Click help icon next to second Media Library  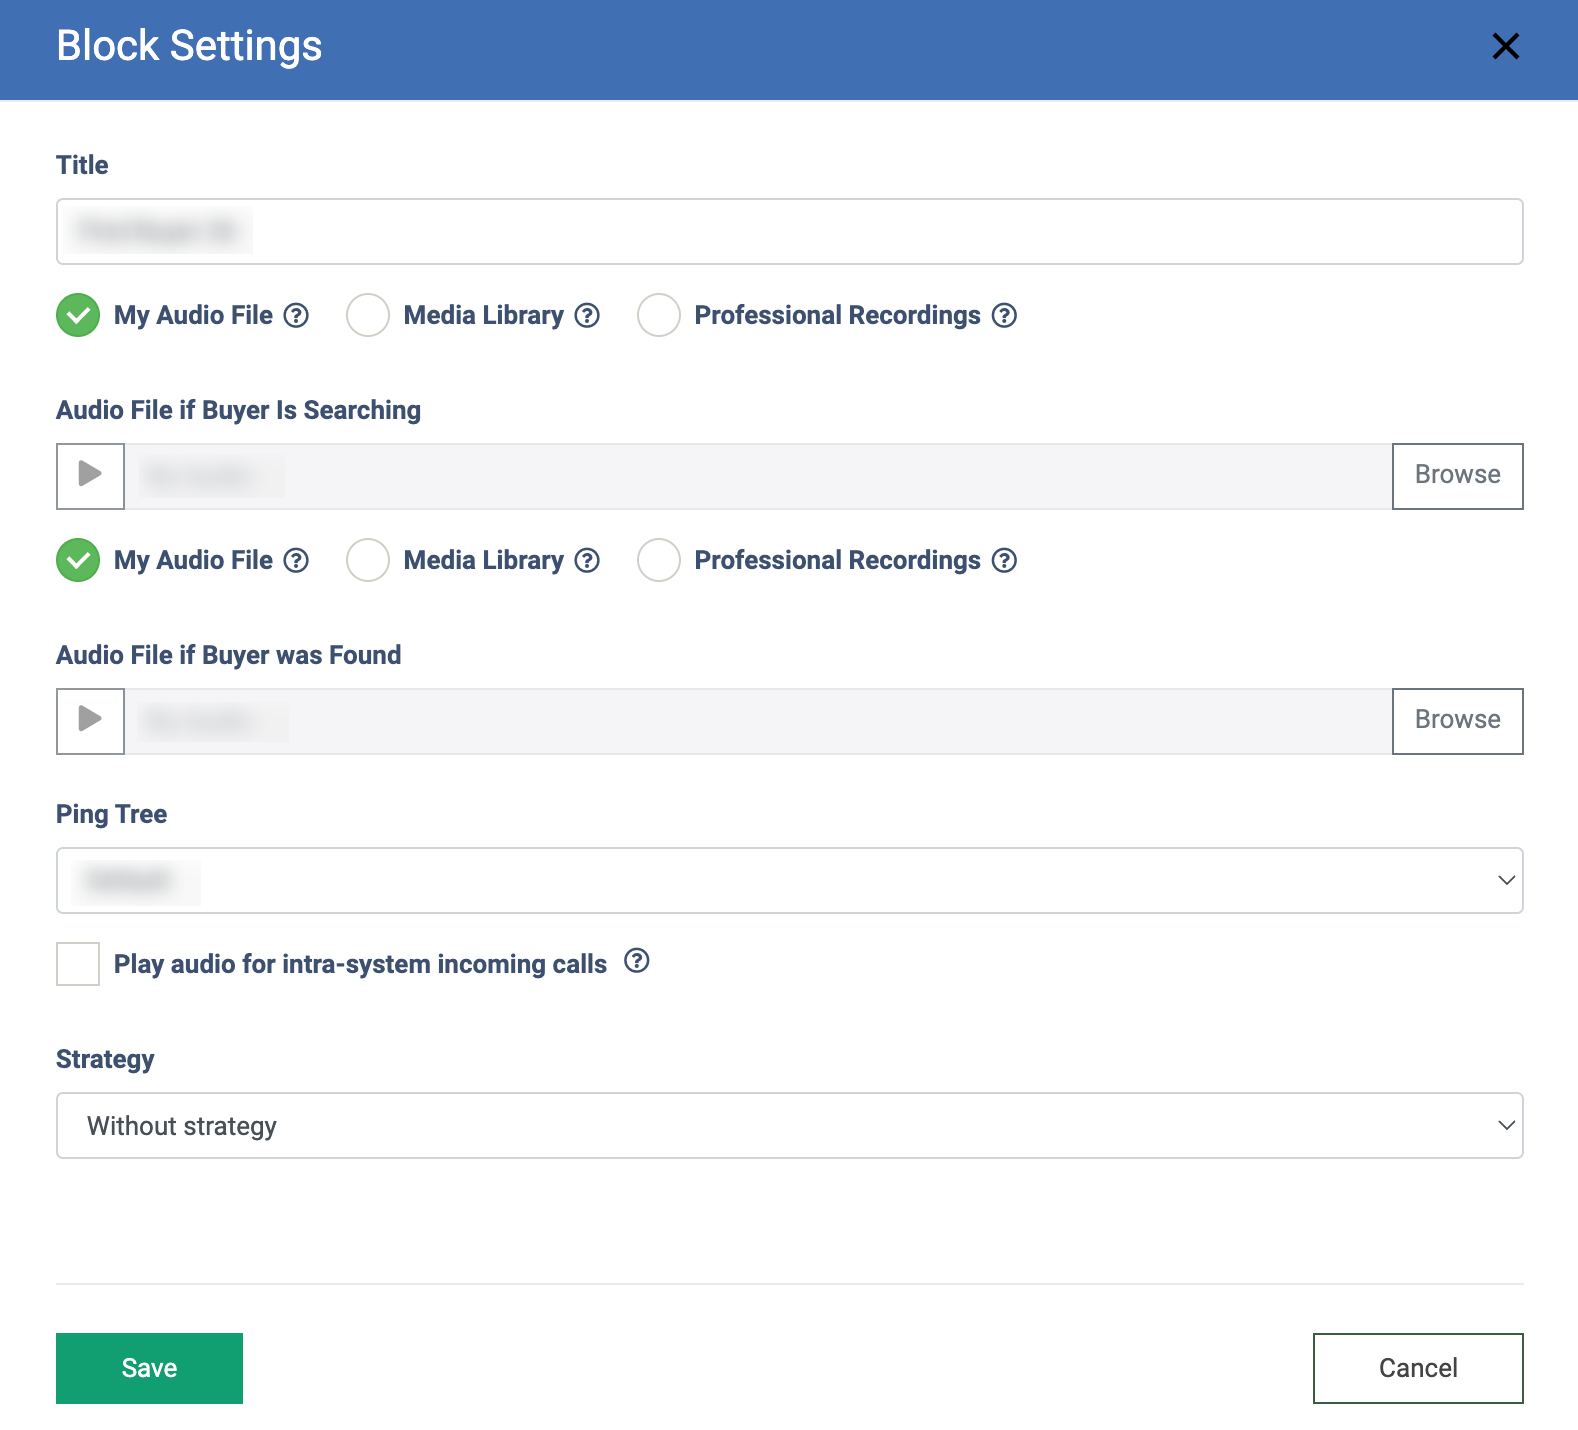(588, 561)
